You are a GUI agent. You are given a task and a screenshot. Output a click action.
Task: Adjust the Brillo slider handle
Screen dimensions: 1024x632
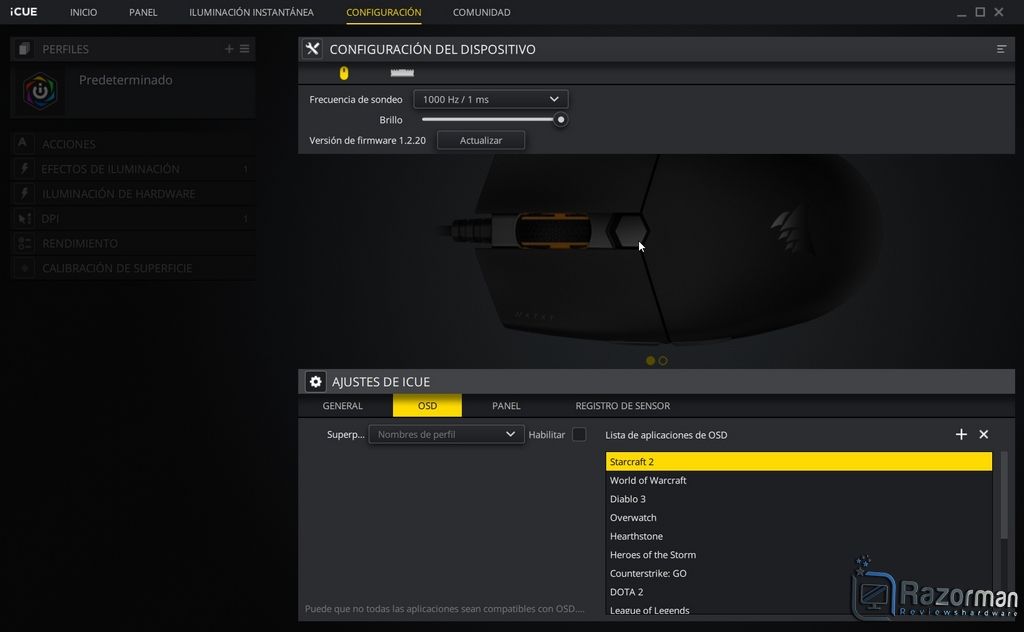click(560, 119)
